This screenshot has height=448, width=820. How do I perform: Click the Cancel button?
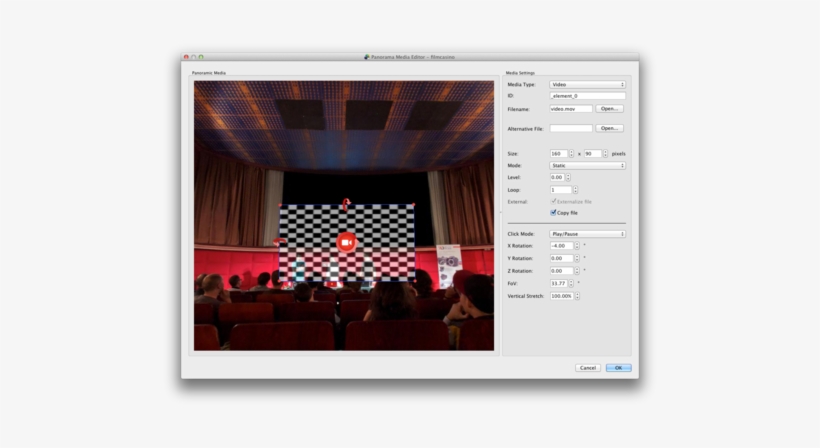[x=588, y=368]
